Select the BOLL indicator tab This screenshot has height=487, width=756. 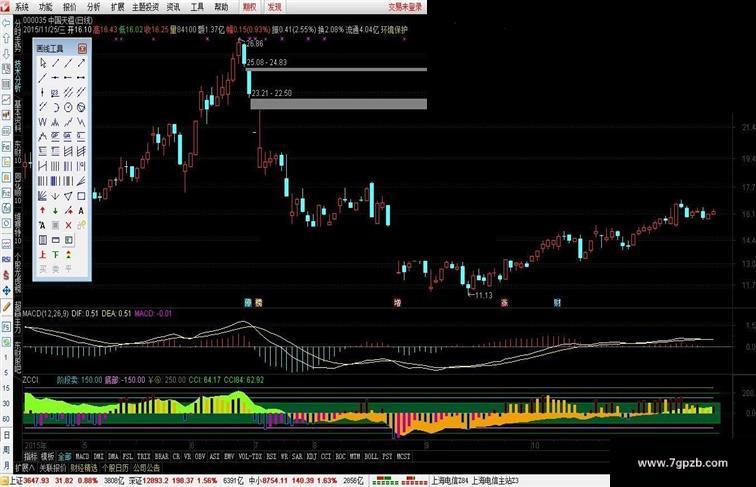point(371,456)
